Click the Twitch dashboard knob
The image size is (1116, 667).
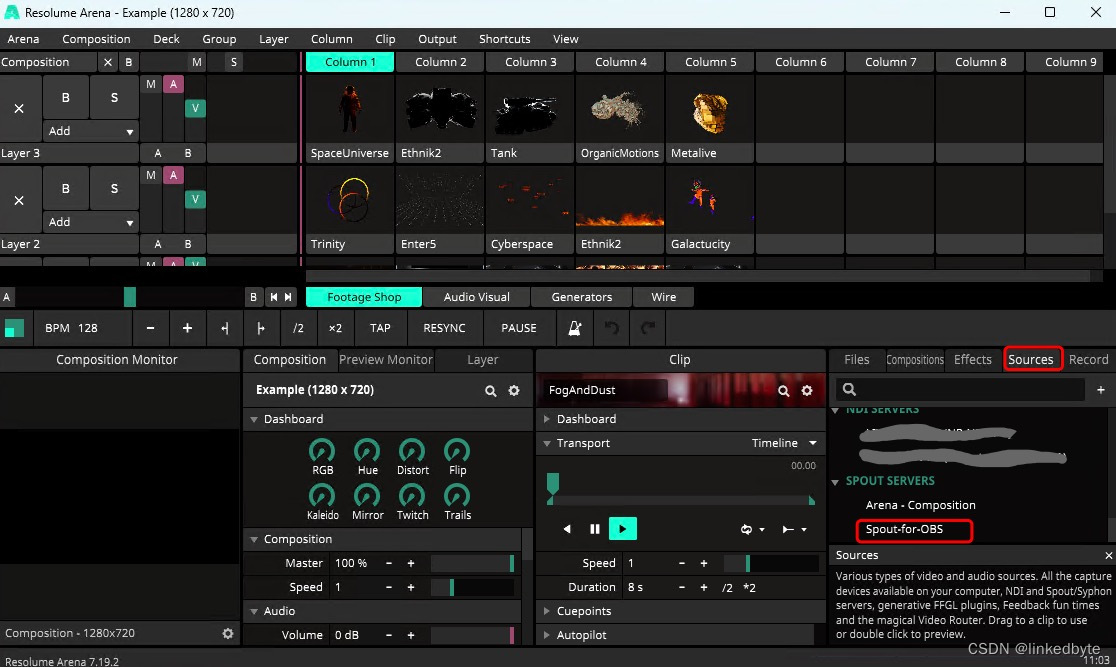[x=412, y=495]
